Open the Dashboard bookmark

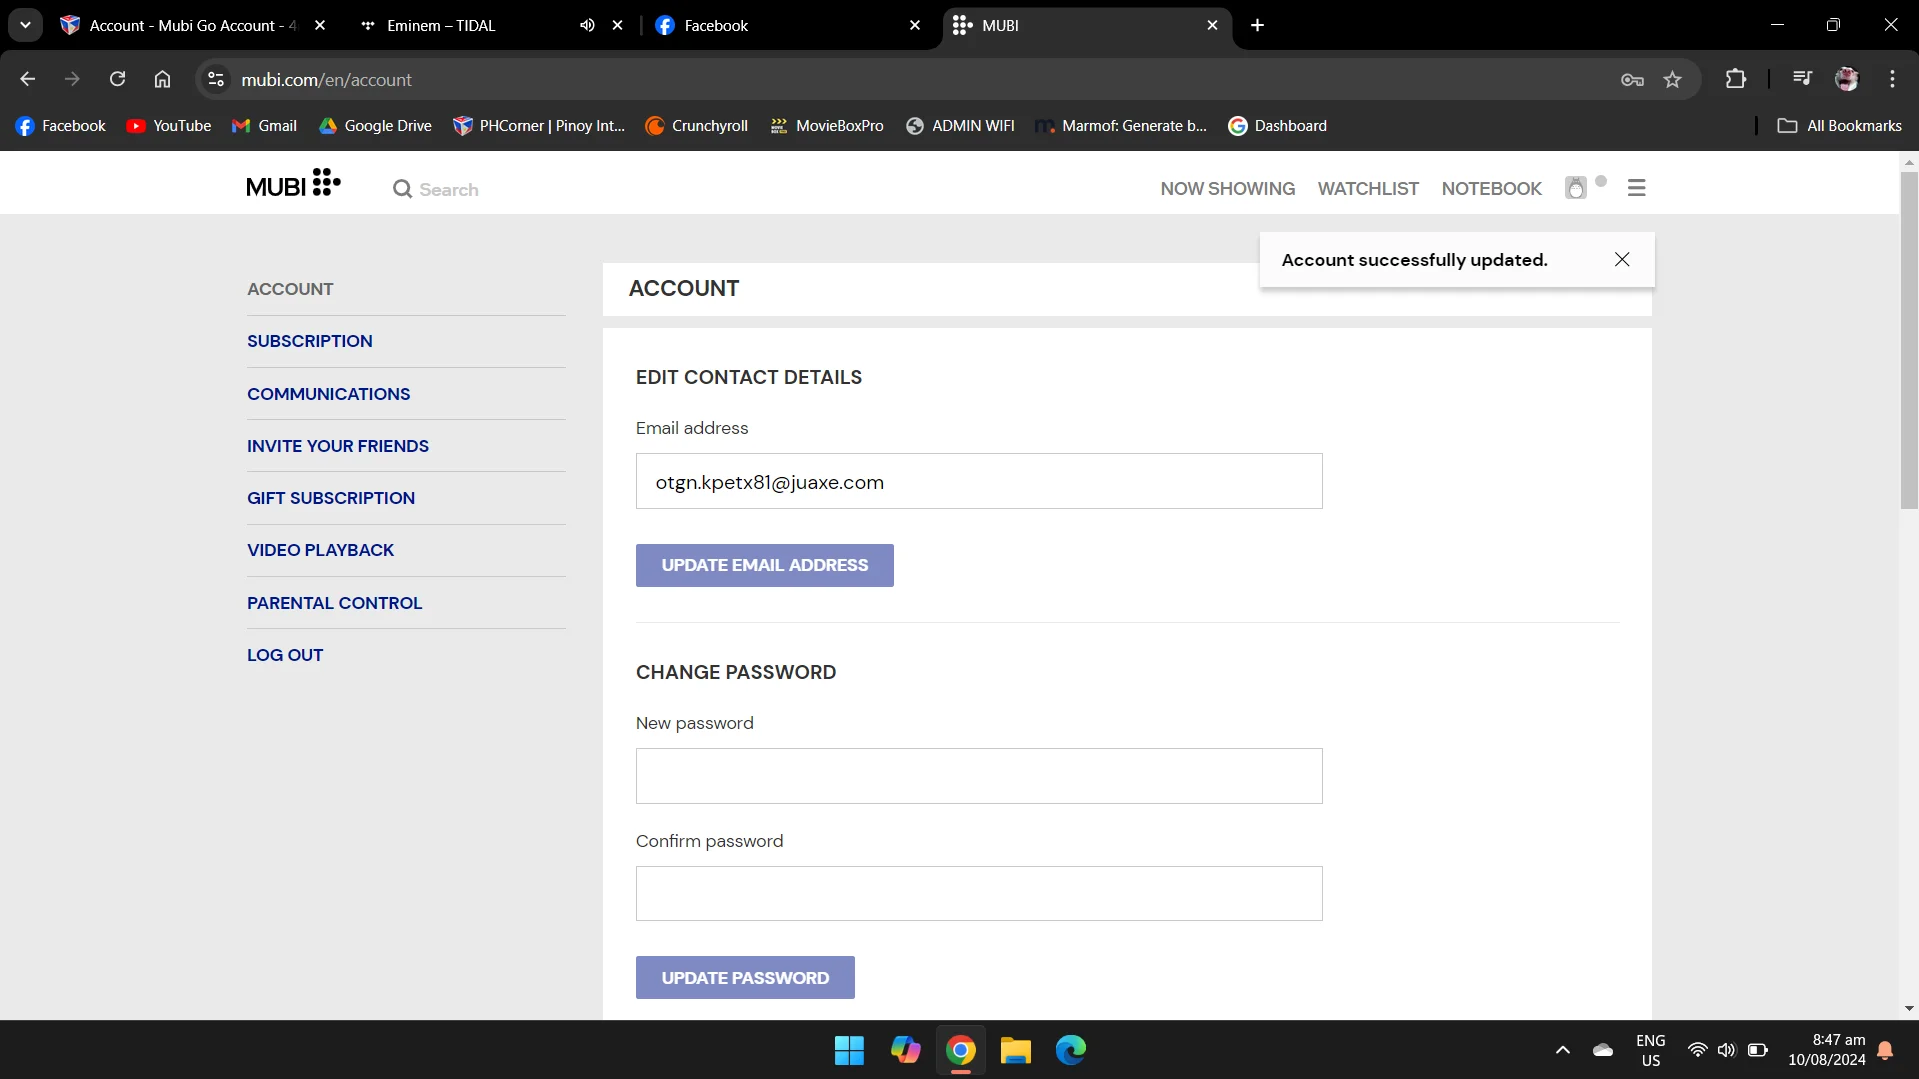[1278, 126]
